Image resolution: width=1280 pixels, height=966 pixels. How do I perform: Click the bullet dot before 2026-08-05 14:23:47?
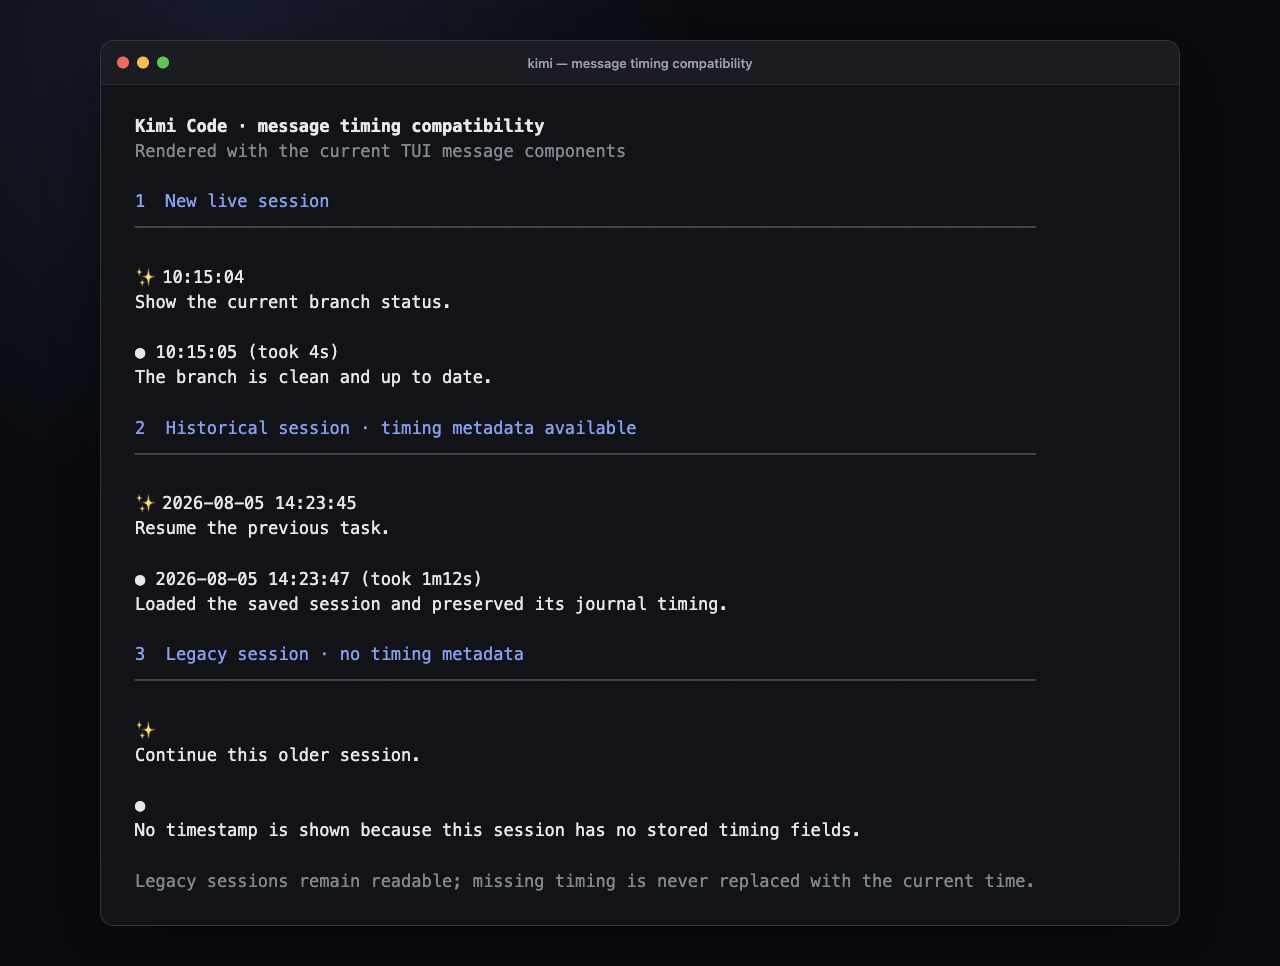coord(140,580)
